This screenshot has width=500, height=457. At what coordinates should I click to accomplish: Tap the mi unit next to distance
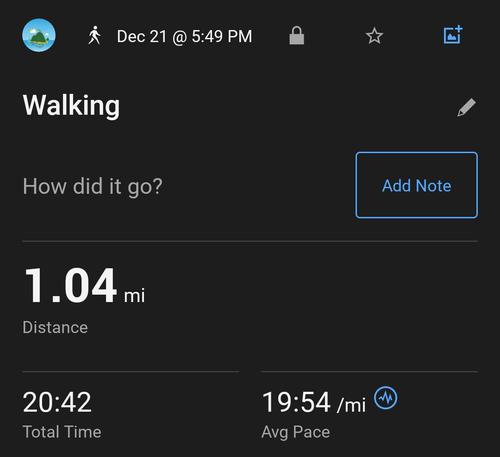(134, 296)
